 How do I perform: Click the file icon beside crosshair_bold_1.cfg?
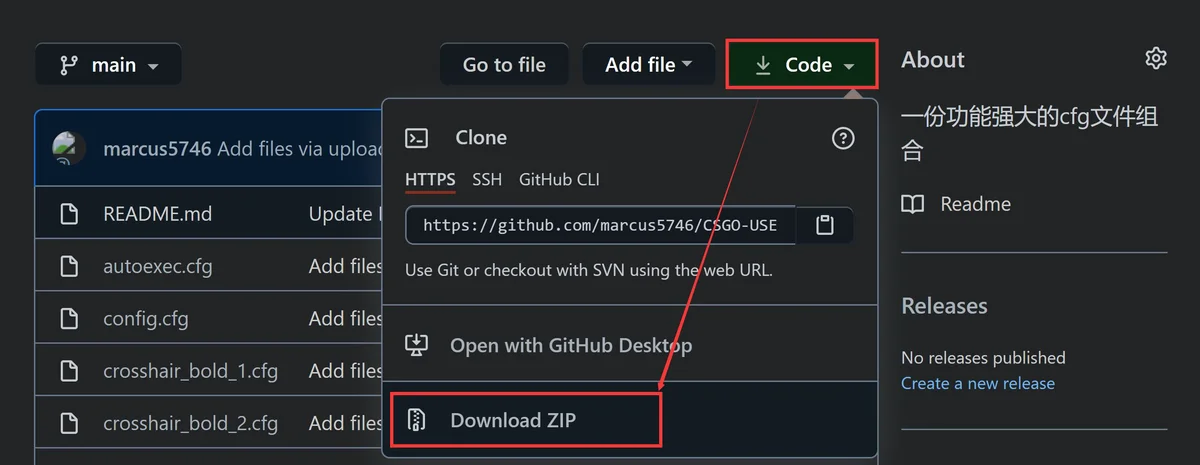(69, 371)
